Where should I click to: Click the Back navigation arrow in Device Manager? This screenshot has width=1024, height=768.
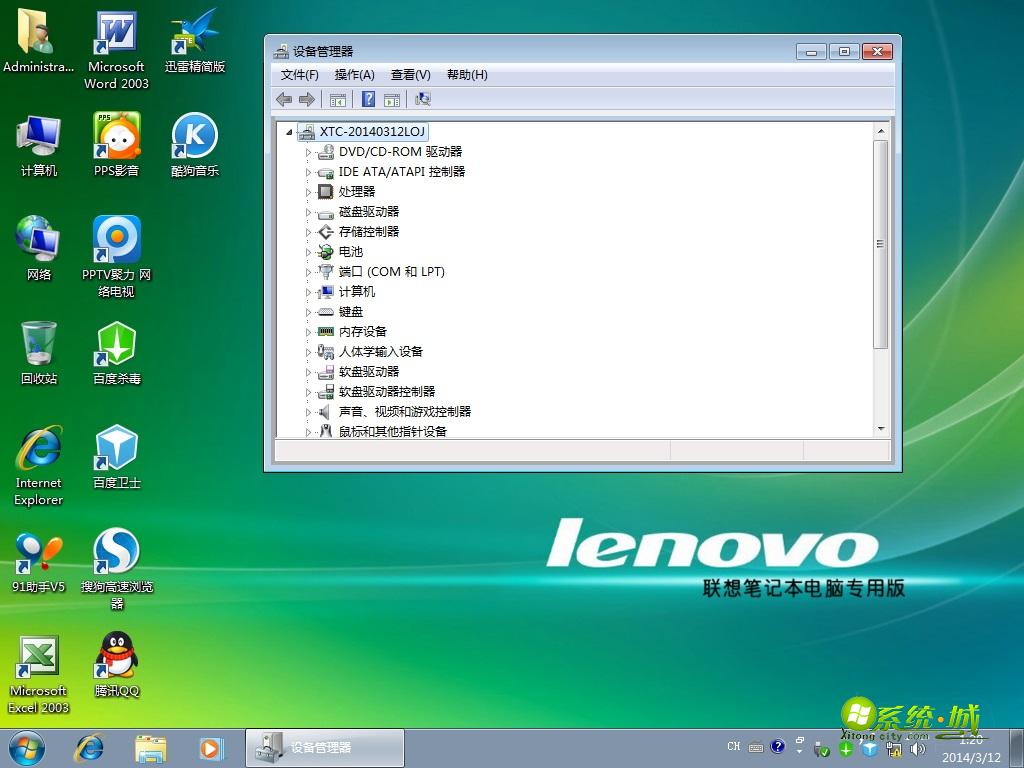pos(284,99)
